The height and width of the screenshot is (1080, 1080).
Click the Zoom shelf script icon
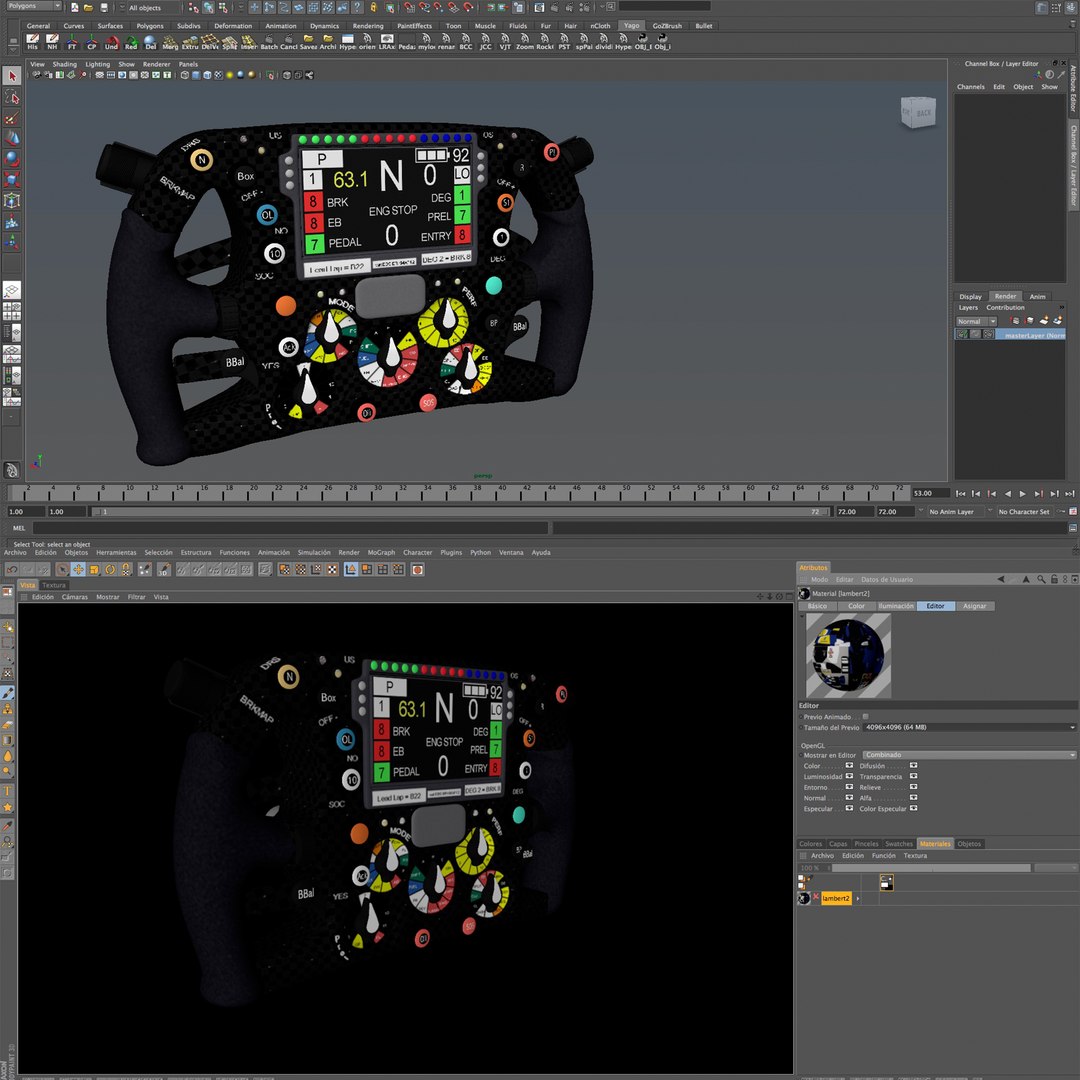pyautogui.click(x=524, y=42)
